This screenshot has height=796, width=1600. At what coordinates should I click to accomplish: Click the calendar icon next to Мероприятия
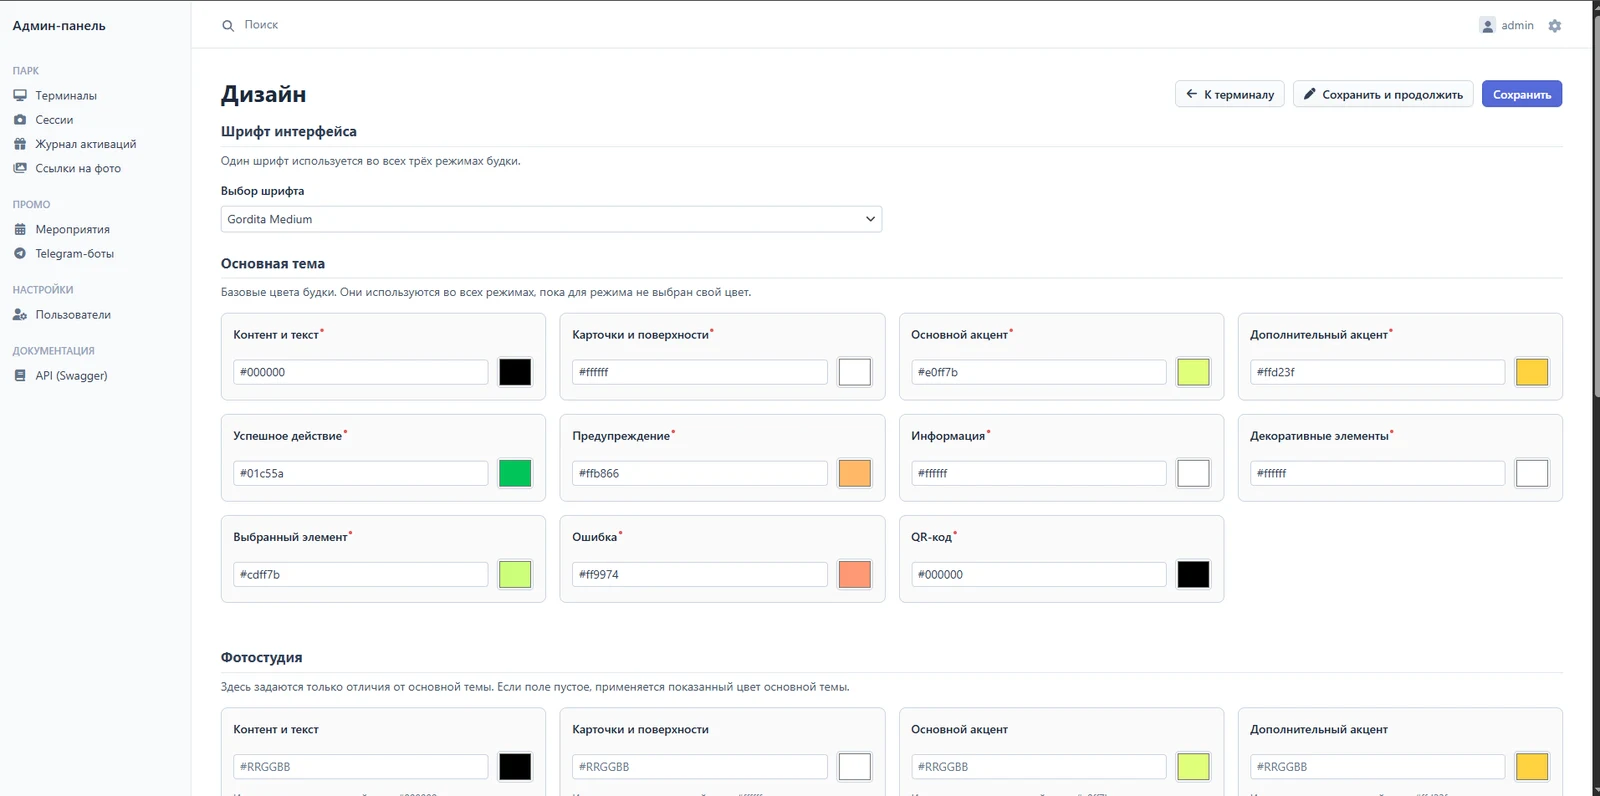click(x=20, y=229)
